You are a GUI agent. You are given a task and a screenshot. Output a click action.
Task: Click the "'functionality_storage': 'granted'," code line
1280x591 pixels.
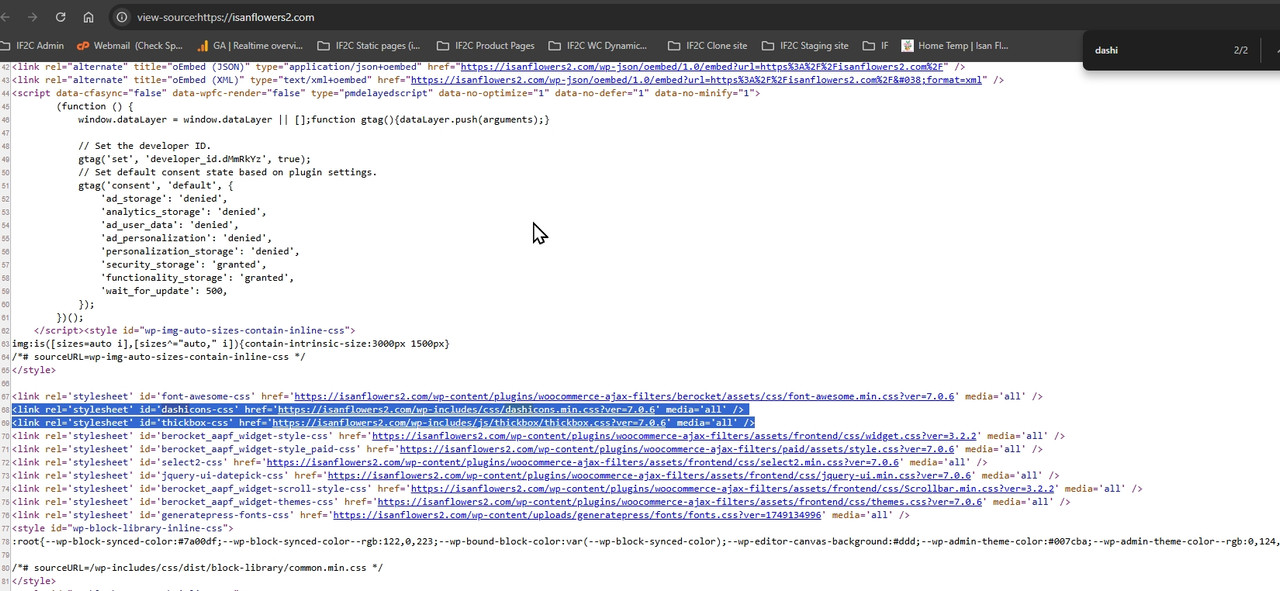[197, 278]
